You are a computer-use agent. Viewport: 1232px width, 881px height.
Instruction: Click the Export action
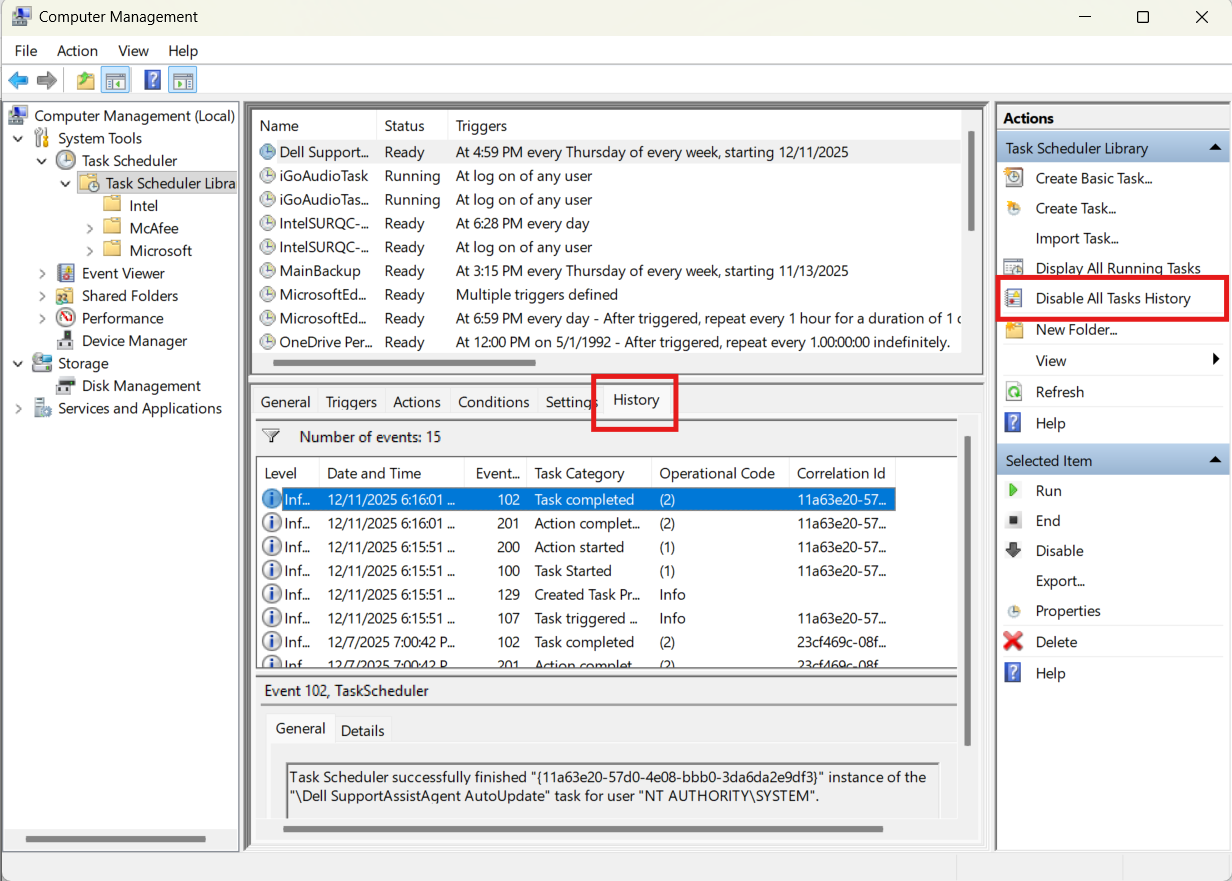click(x=1060, y=581)
